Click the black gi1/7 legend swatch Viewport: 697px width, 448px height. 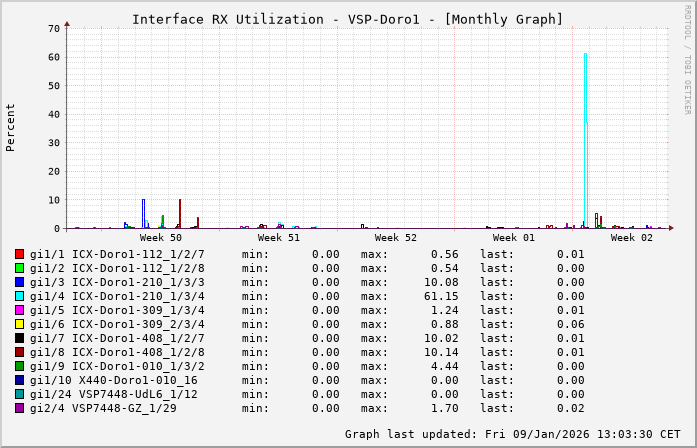20,338
